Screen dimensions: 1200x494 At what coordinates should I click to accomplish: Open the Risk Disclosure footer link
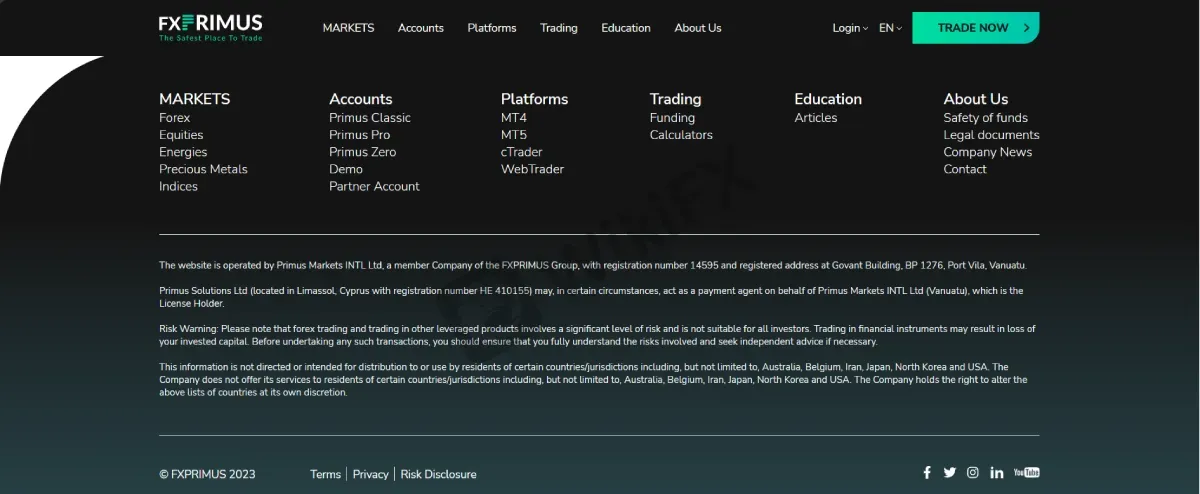click(438, 474)
